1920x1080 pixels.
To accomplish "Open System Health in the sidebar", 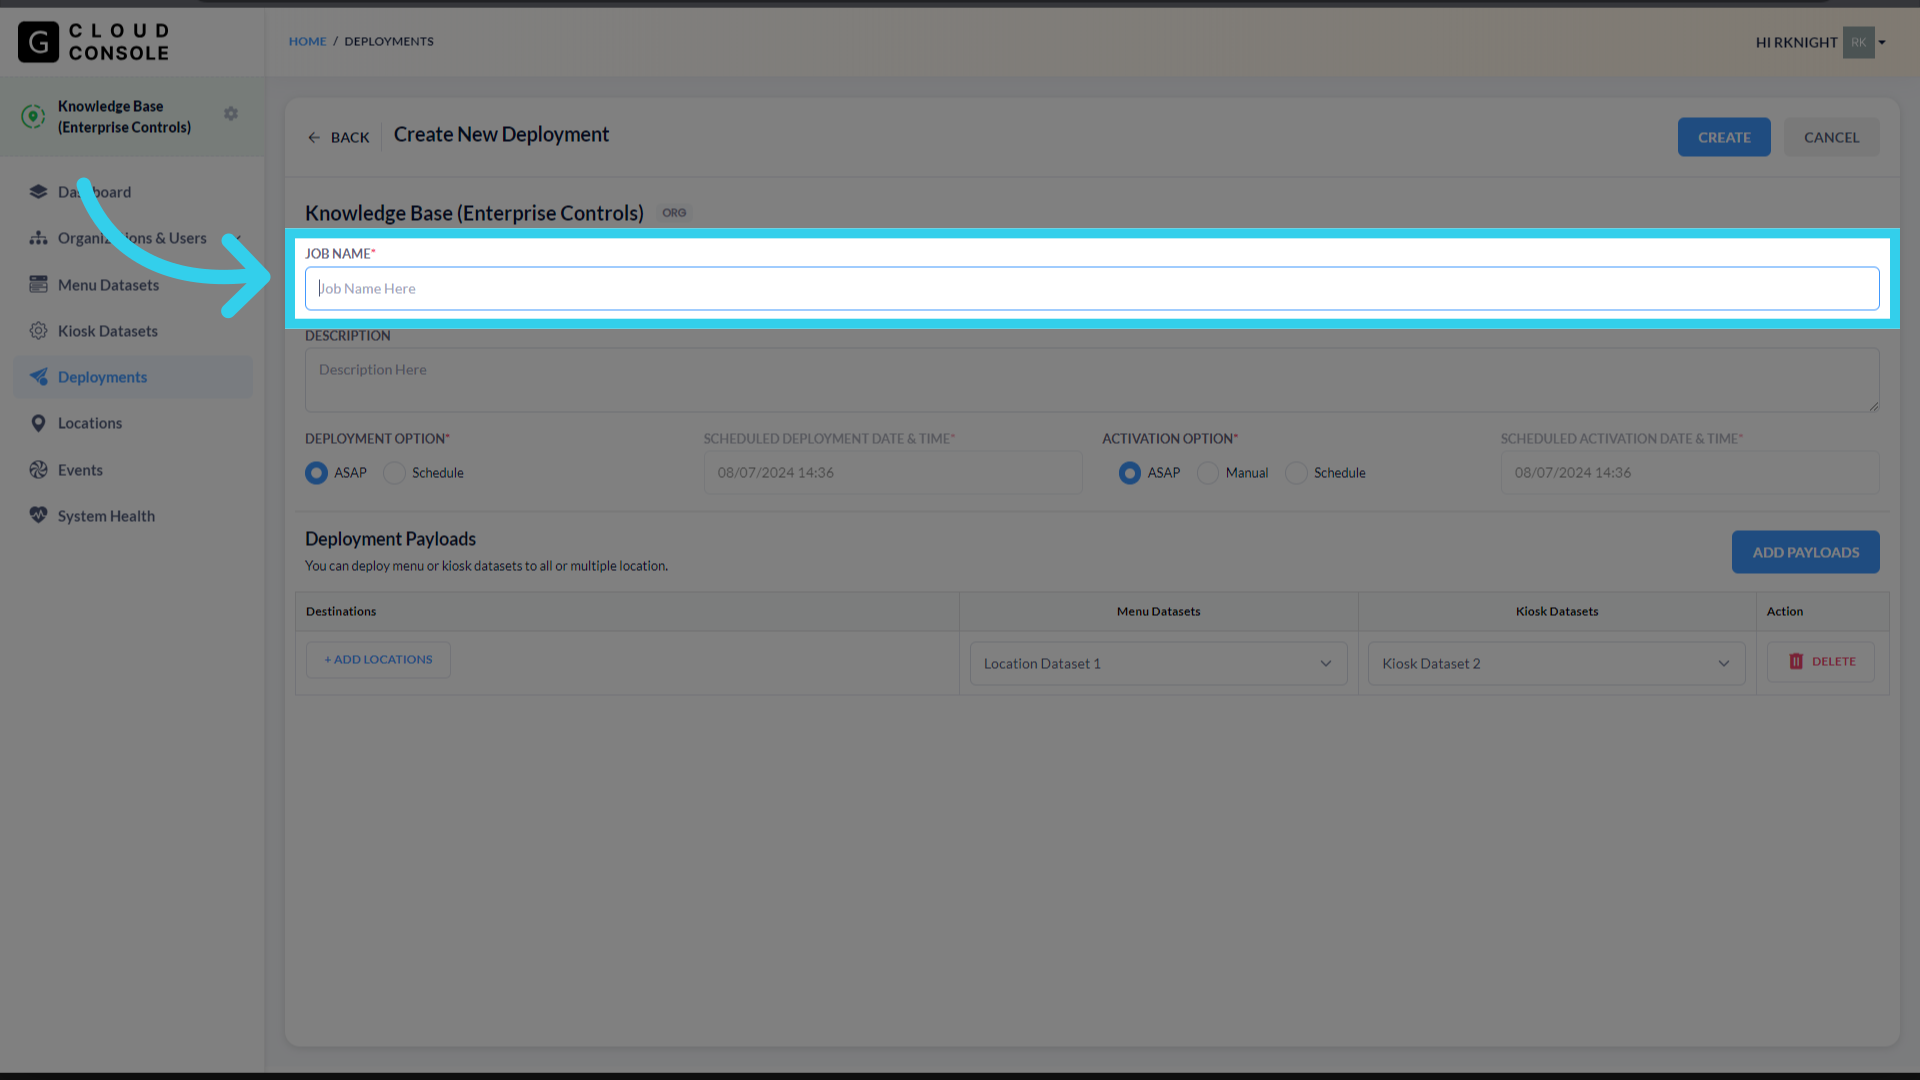I will click(132, 516).
